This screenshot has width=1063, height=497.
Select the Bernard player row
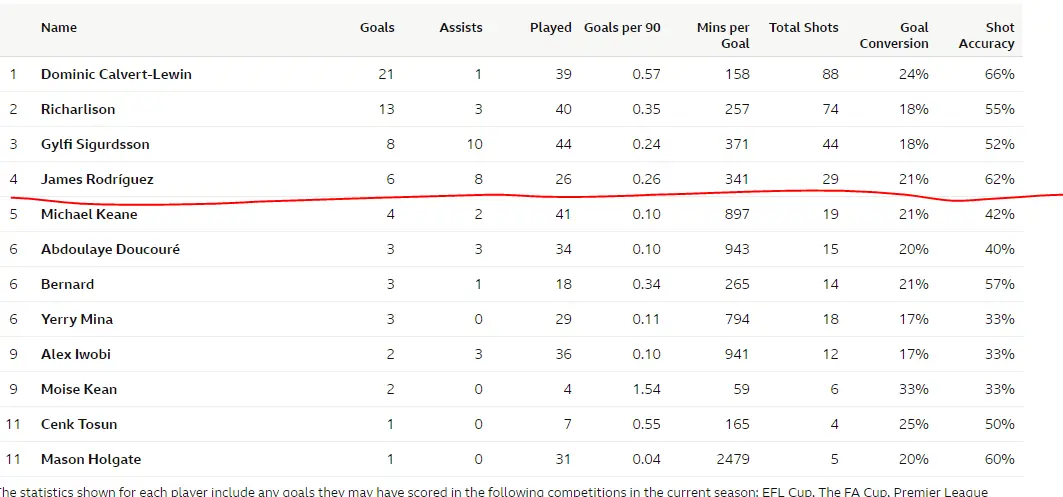tap(67, 284)
